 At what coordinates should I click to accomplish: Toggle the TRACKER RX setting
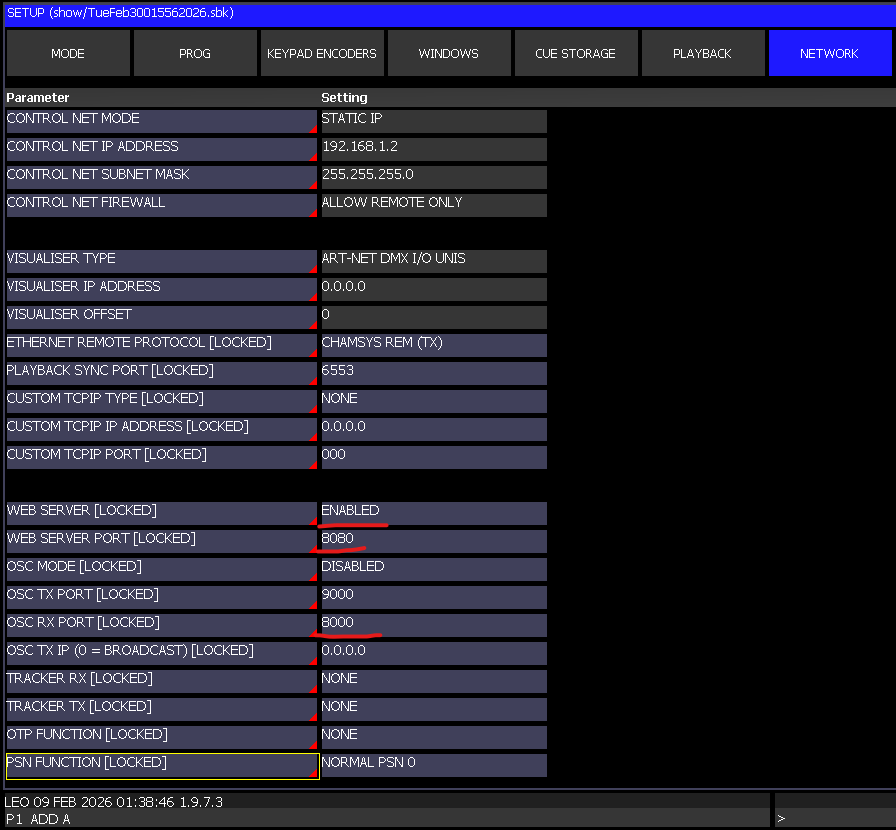pyautogui.click(x=433, y=681)
